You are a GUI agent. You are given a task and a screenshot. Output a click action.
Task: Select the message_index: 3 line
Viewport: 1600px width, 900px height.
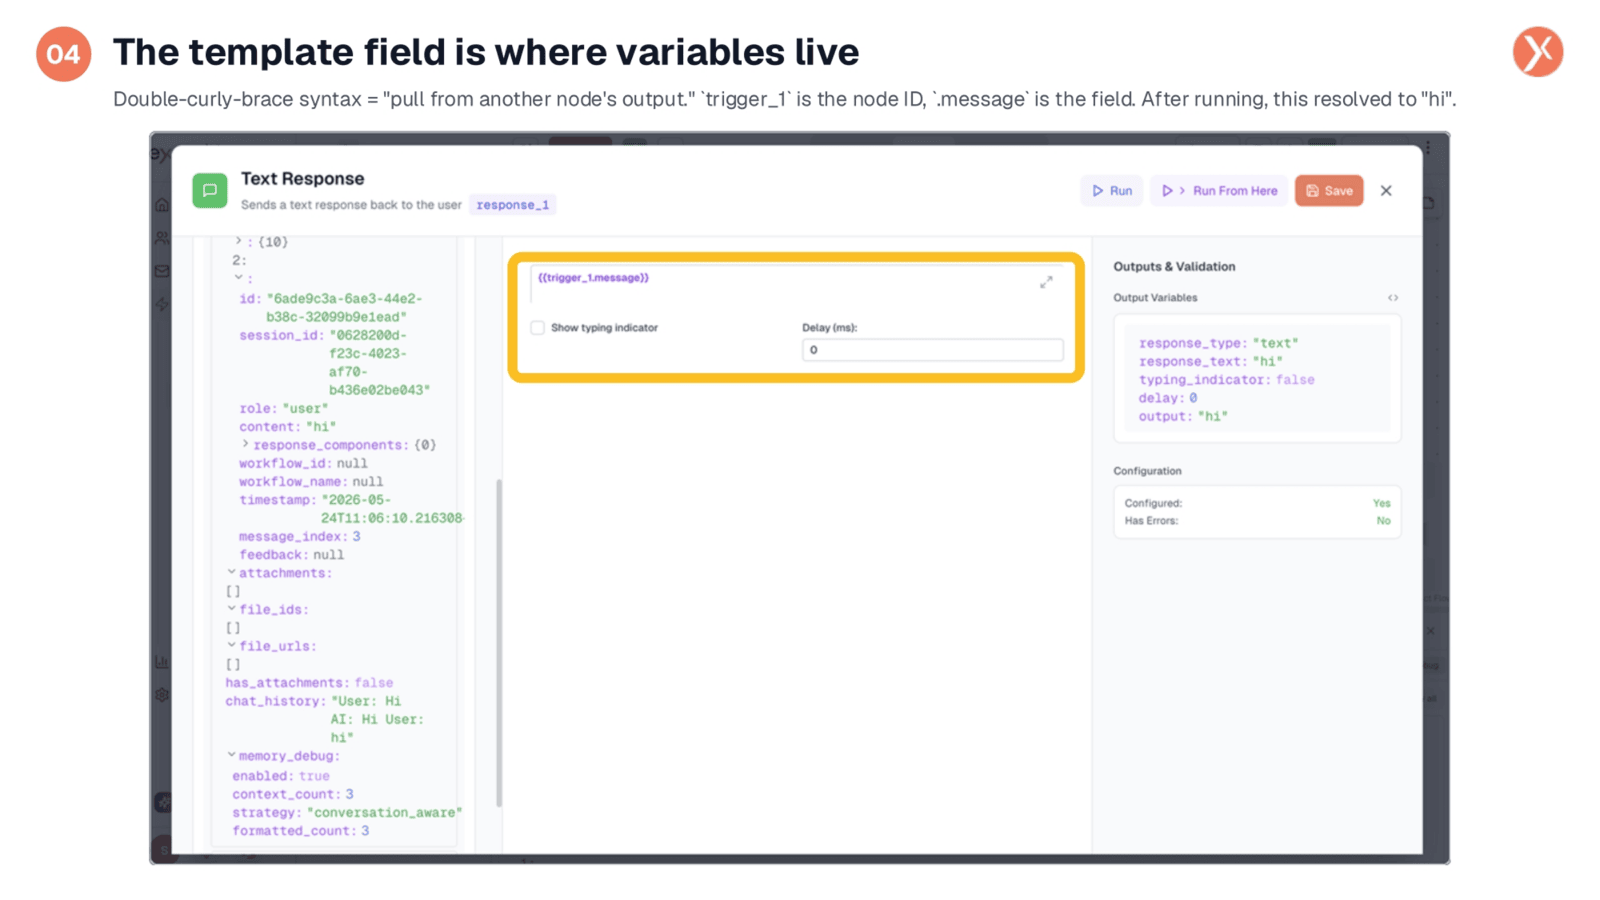coord(300,537)
